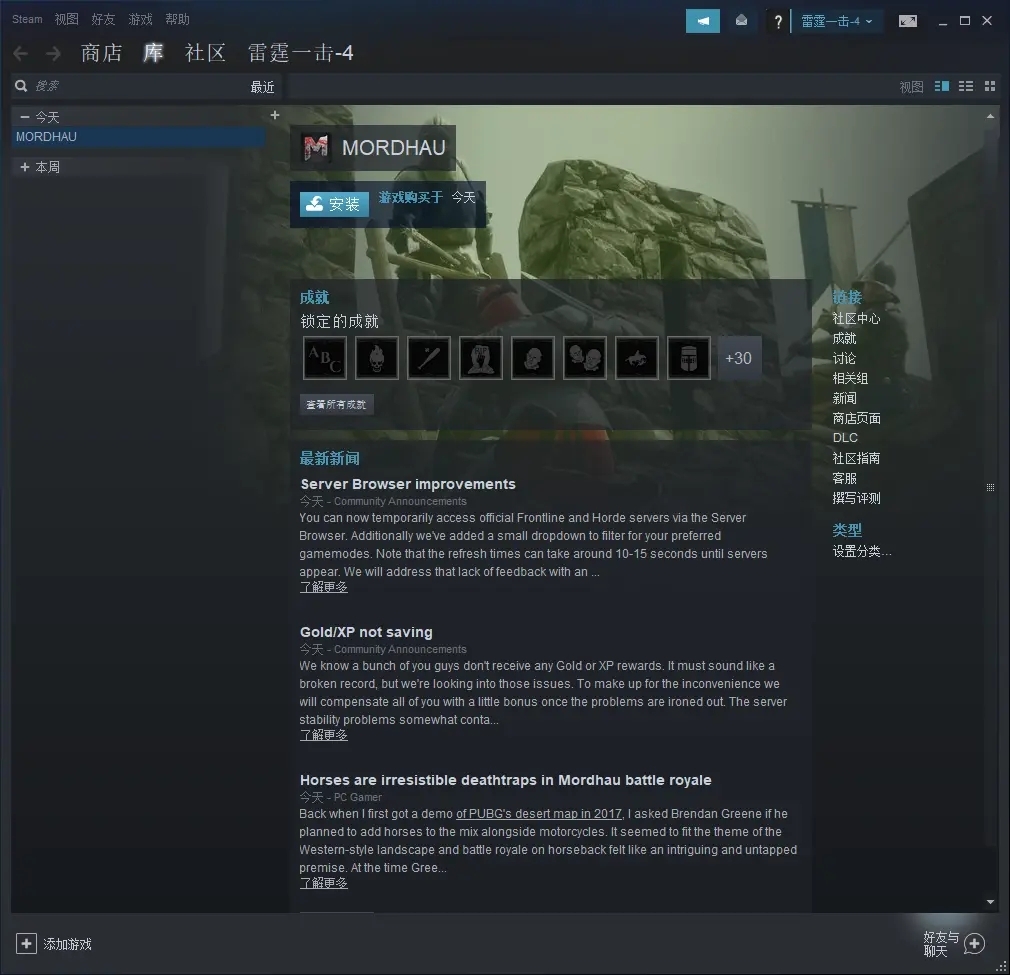Open the flaming skull locked achievement

[377, 358]
